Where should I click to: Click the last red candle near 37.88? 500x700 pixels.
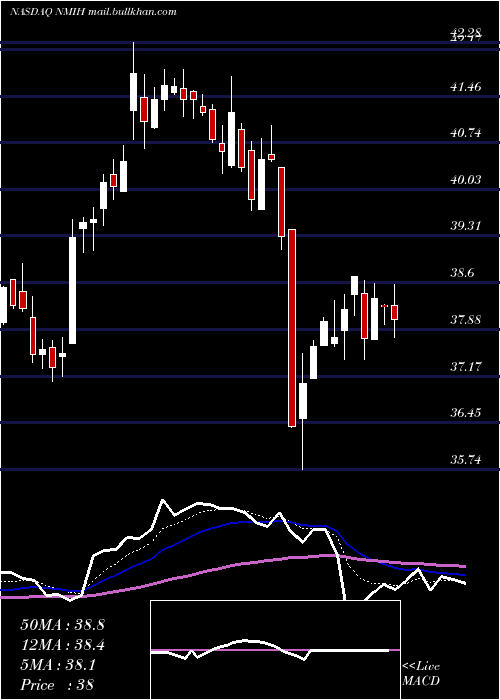tap(395, 312)
